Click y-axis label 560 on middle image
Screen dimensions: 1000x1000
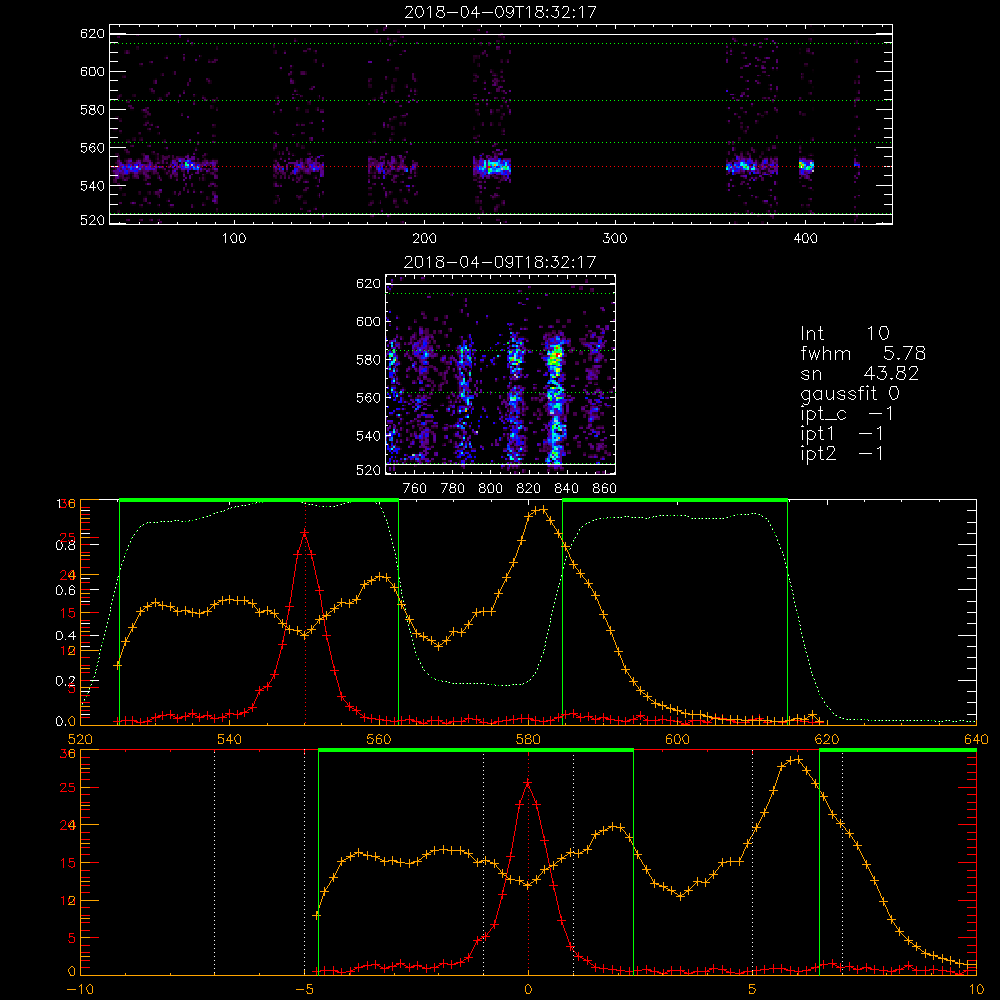[368, 397]
